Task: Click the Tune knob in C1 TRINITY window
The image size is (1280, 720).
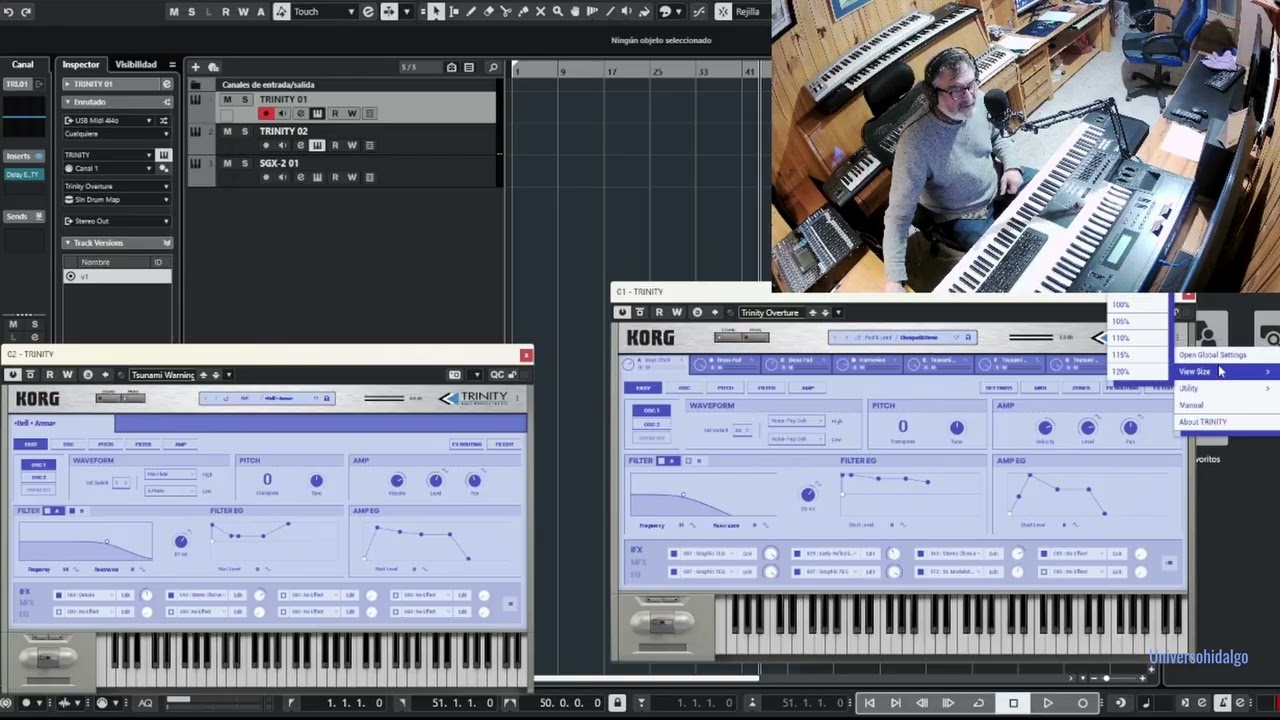Action: coord(956,428)
